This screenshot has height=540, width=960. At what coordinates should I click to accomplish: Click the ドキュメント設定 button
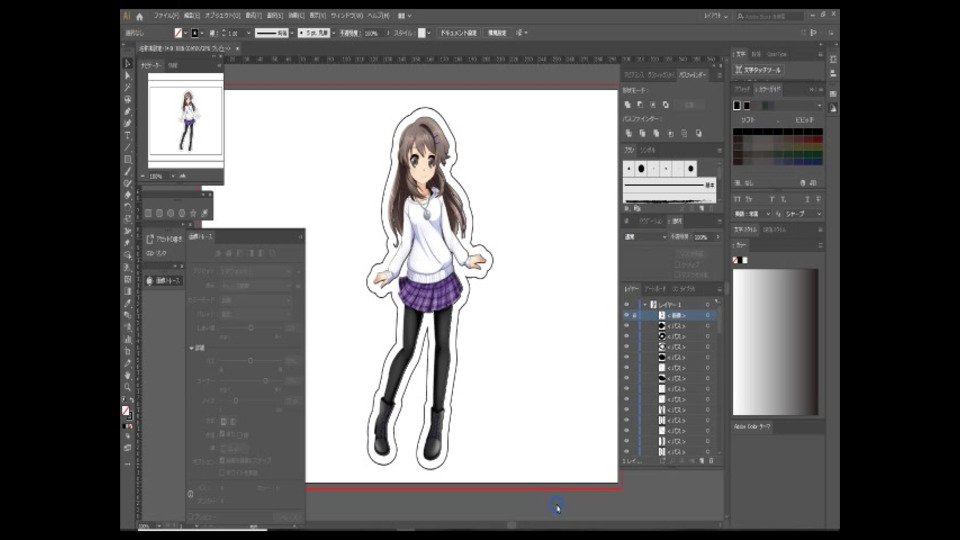click(x=459, y=33)
